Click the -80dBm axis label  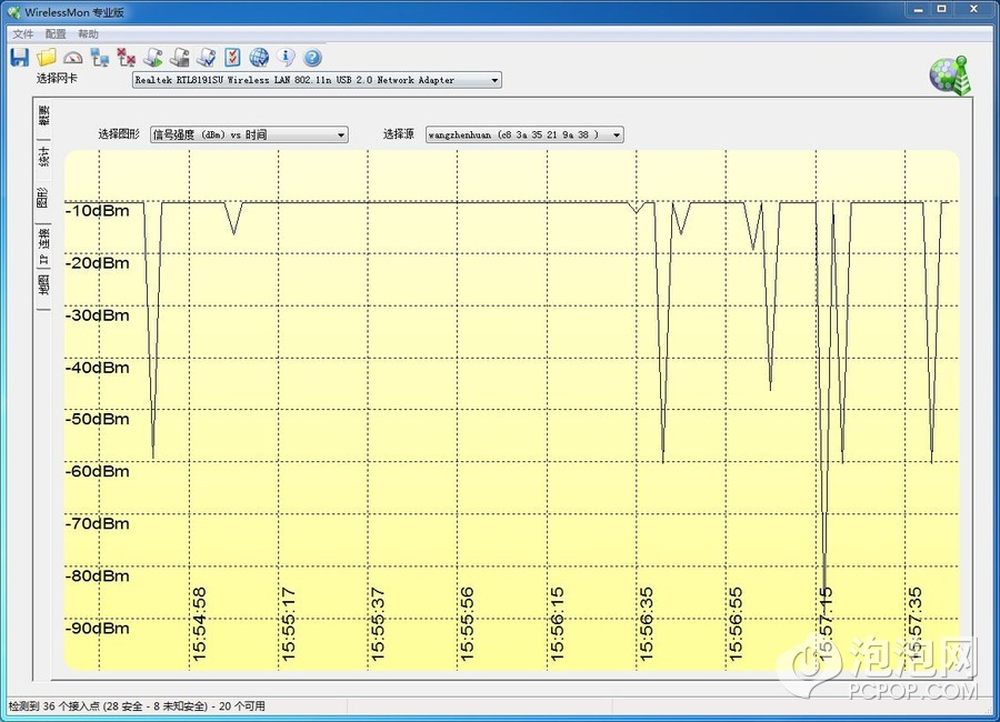click(98, 576)
